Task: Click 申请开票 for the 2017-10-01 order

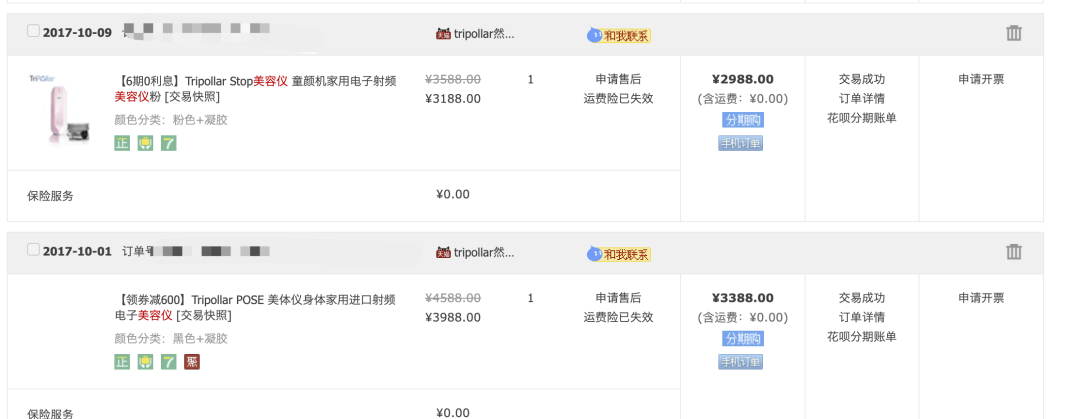Action: [x=981, y=298]
